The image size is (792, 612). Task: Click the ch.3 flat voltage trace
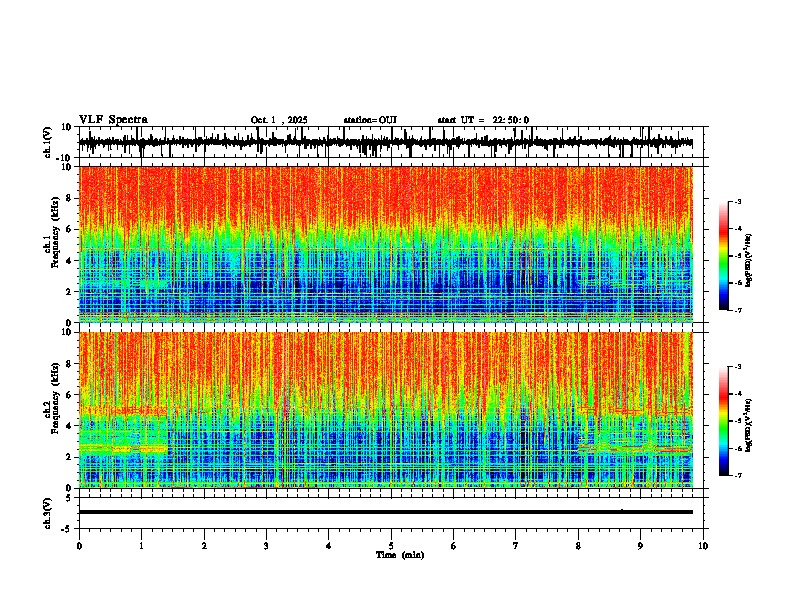(x=385, y=512)
